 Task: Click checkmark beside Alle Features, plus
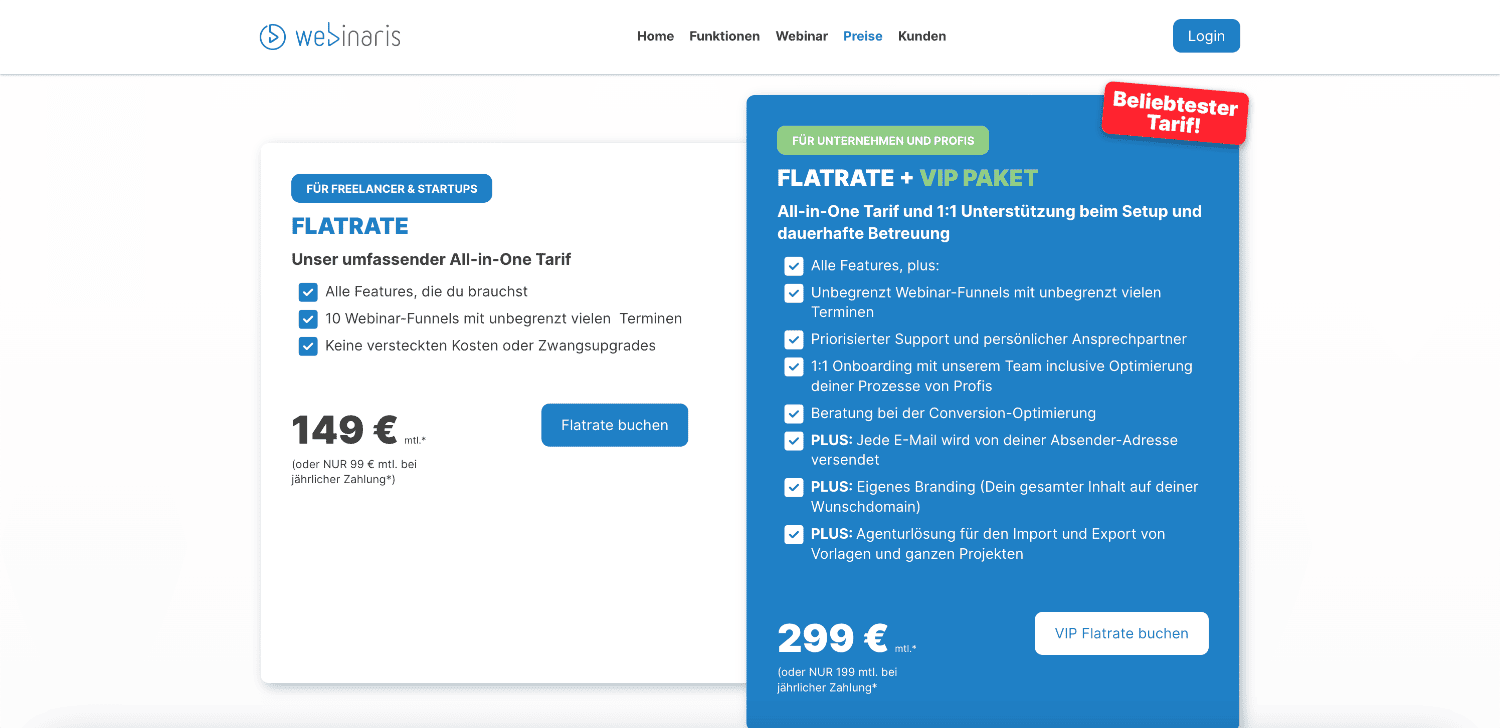point(794,266)
